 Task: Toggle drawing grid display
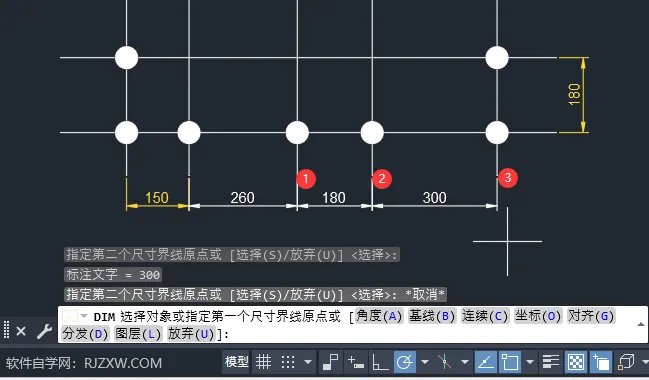pyautogui.click(x=264, y=362)
